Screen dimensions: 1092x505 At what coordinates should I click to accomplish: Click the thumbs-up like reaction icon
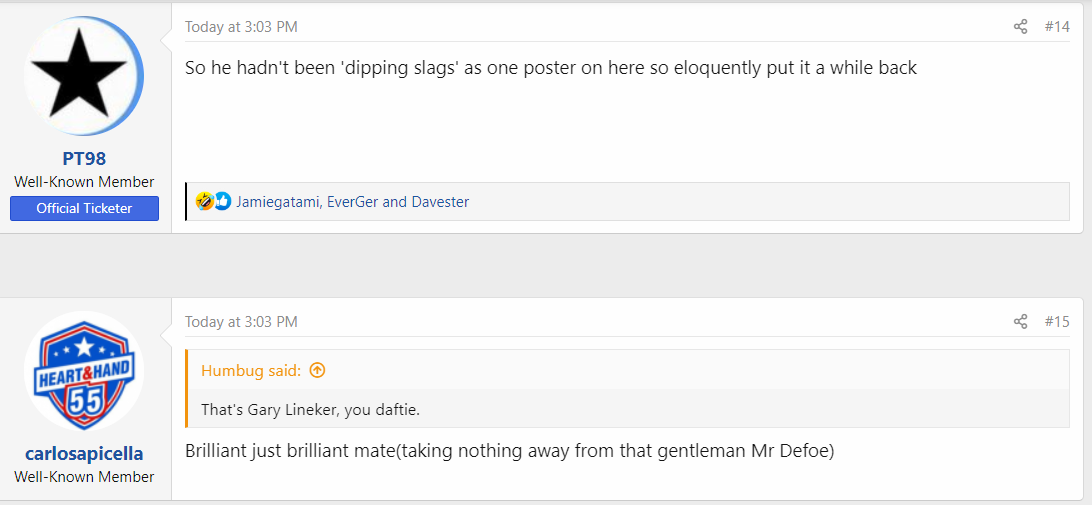(x=221, y=202)
